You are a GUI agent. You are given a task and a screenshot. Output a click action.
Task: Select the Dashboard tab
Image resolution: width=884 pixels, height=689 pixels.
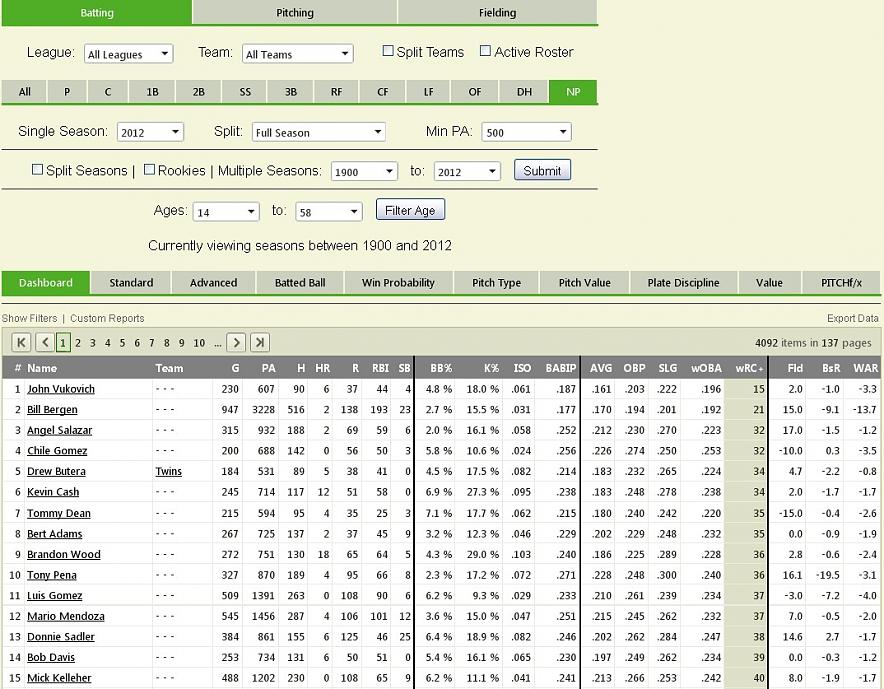pos(46,282)
